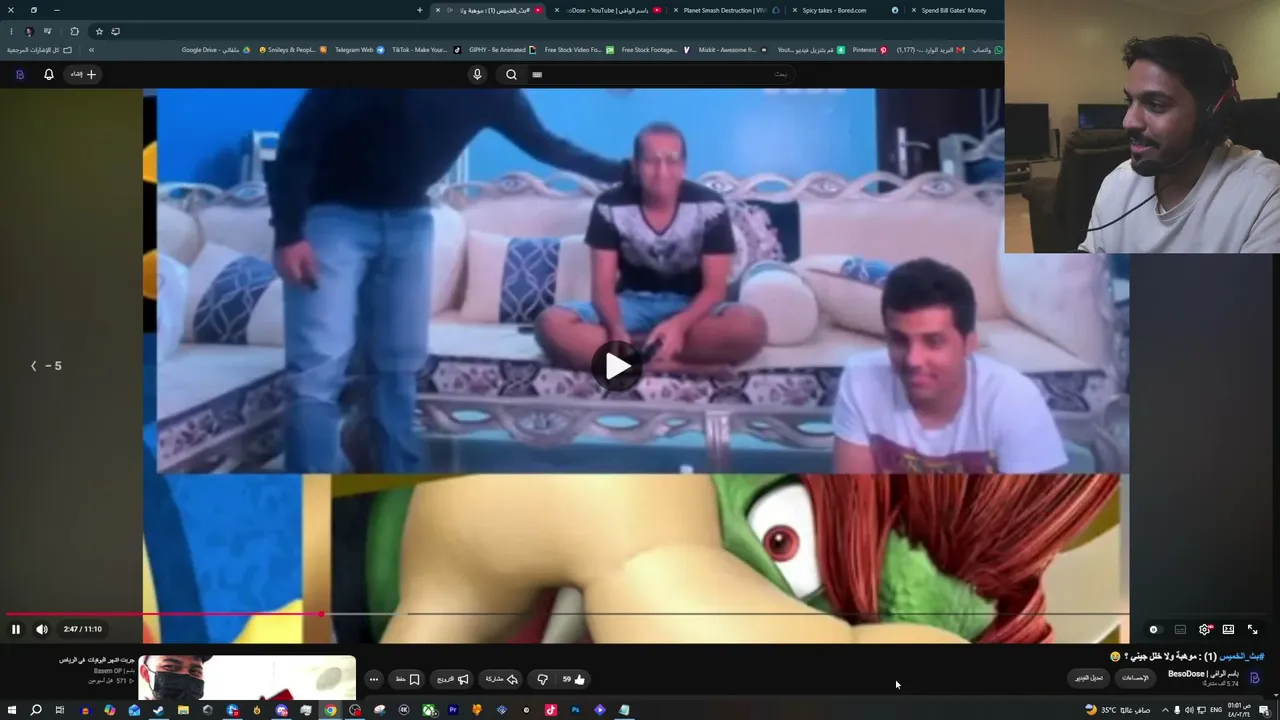
Task: Save video to playlist bookmark button
Action: [x=408, y=679]
